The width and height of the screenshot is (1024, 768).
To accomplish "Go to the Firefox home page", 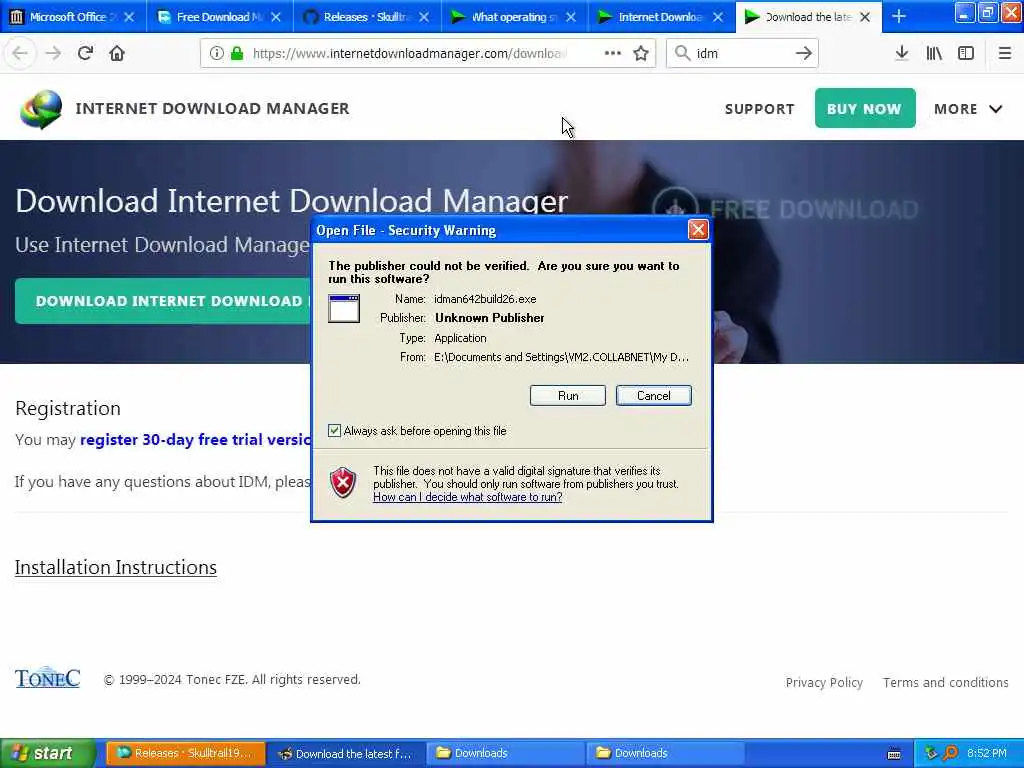I will tap(117, 54).
